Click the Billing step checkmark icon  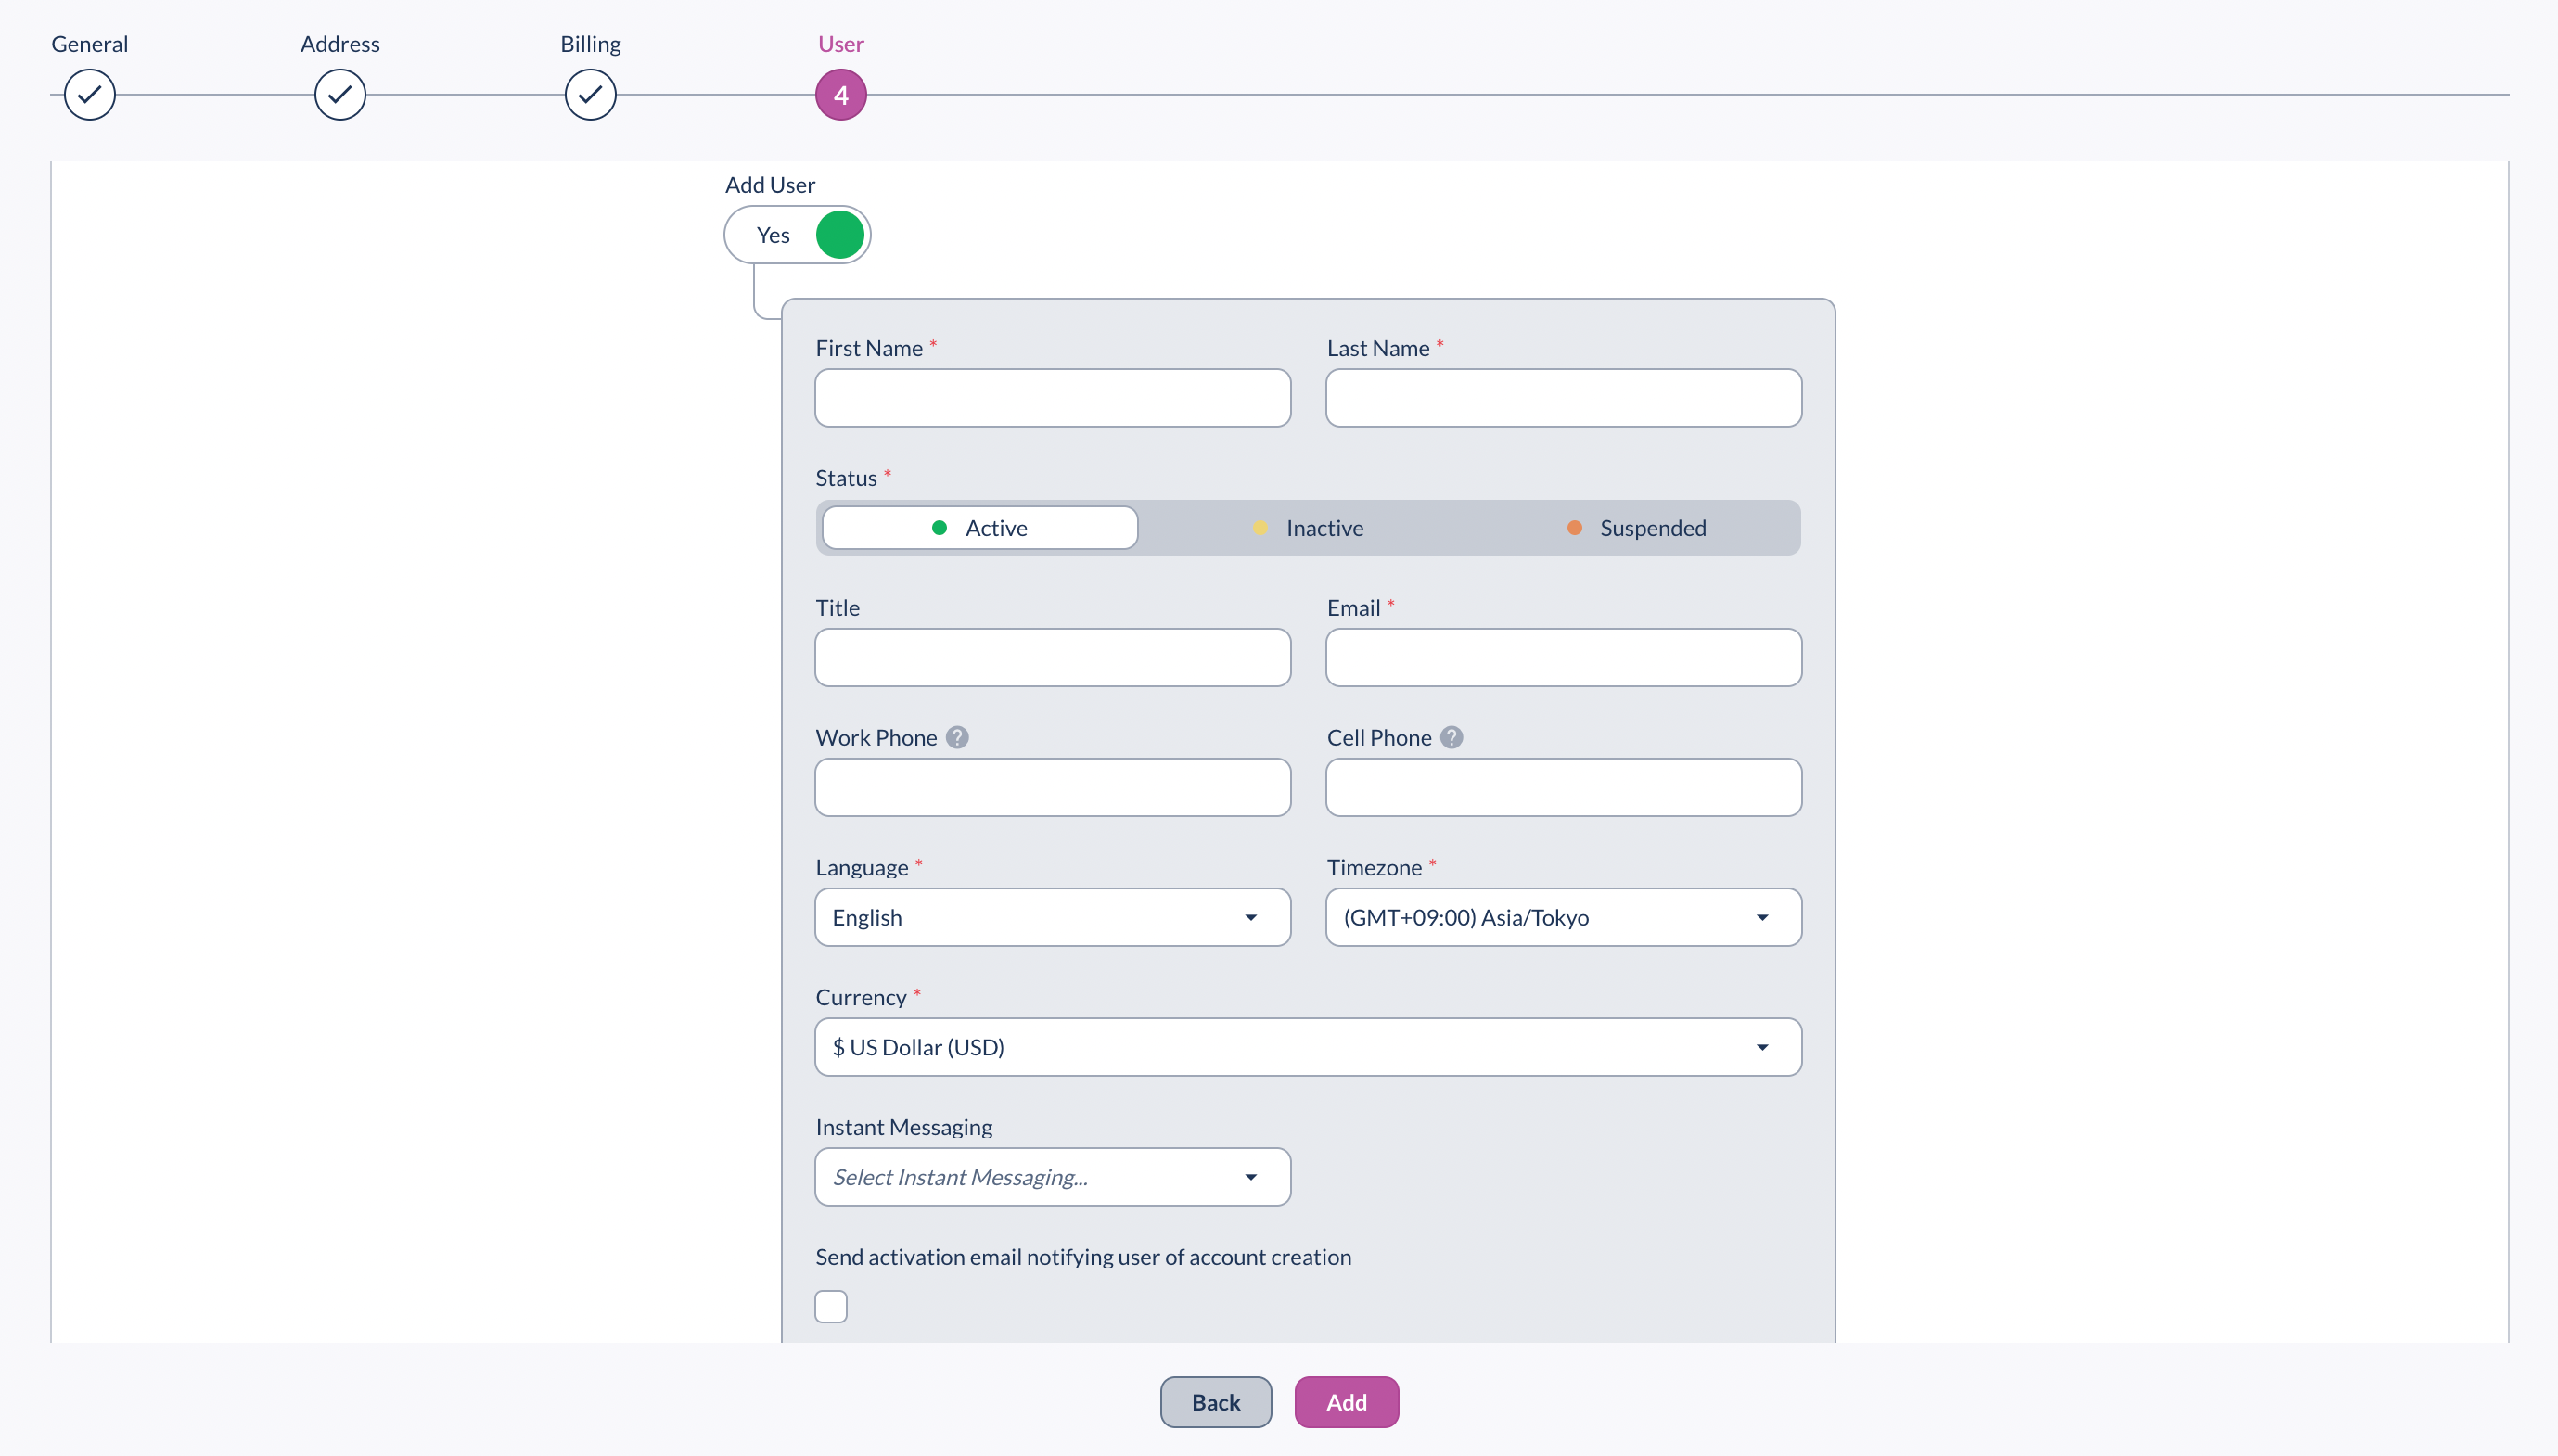pos(590,95)
